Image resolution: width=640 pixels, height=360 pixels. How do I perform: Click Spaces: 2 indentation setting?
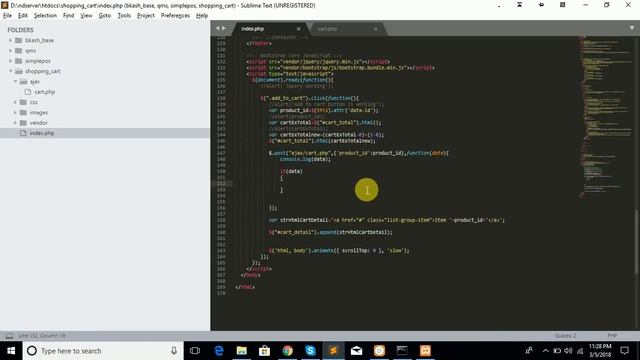click(565, 336)
